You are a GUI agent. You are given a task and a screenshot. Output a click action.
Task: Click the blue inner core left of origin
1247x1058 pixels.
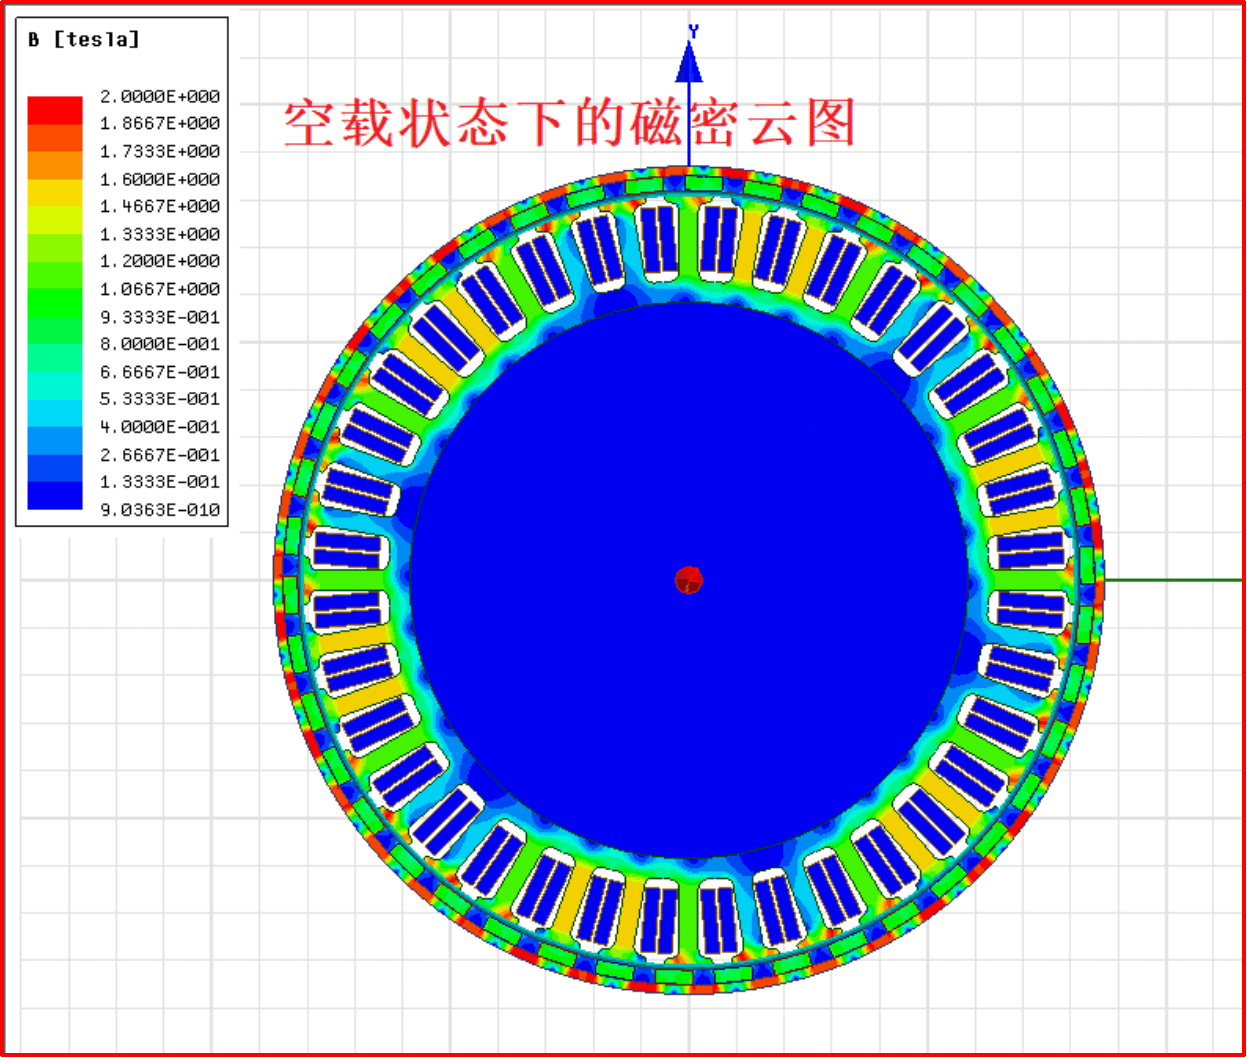(x=550, y=580)
